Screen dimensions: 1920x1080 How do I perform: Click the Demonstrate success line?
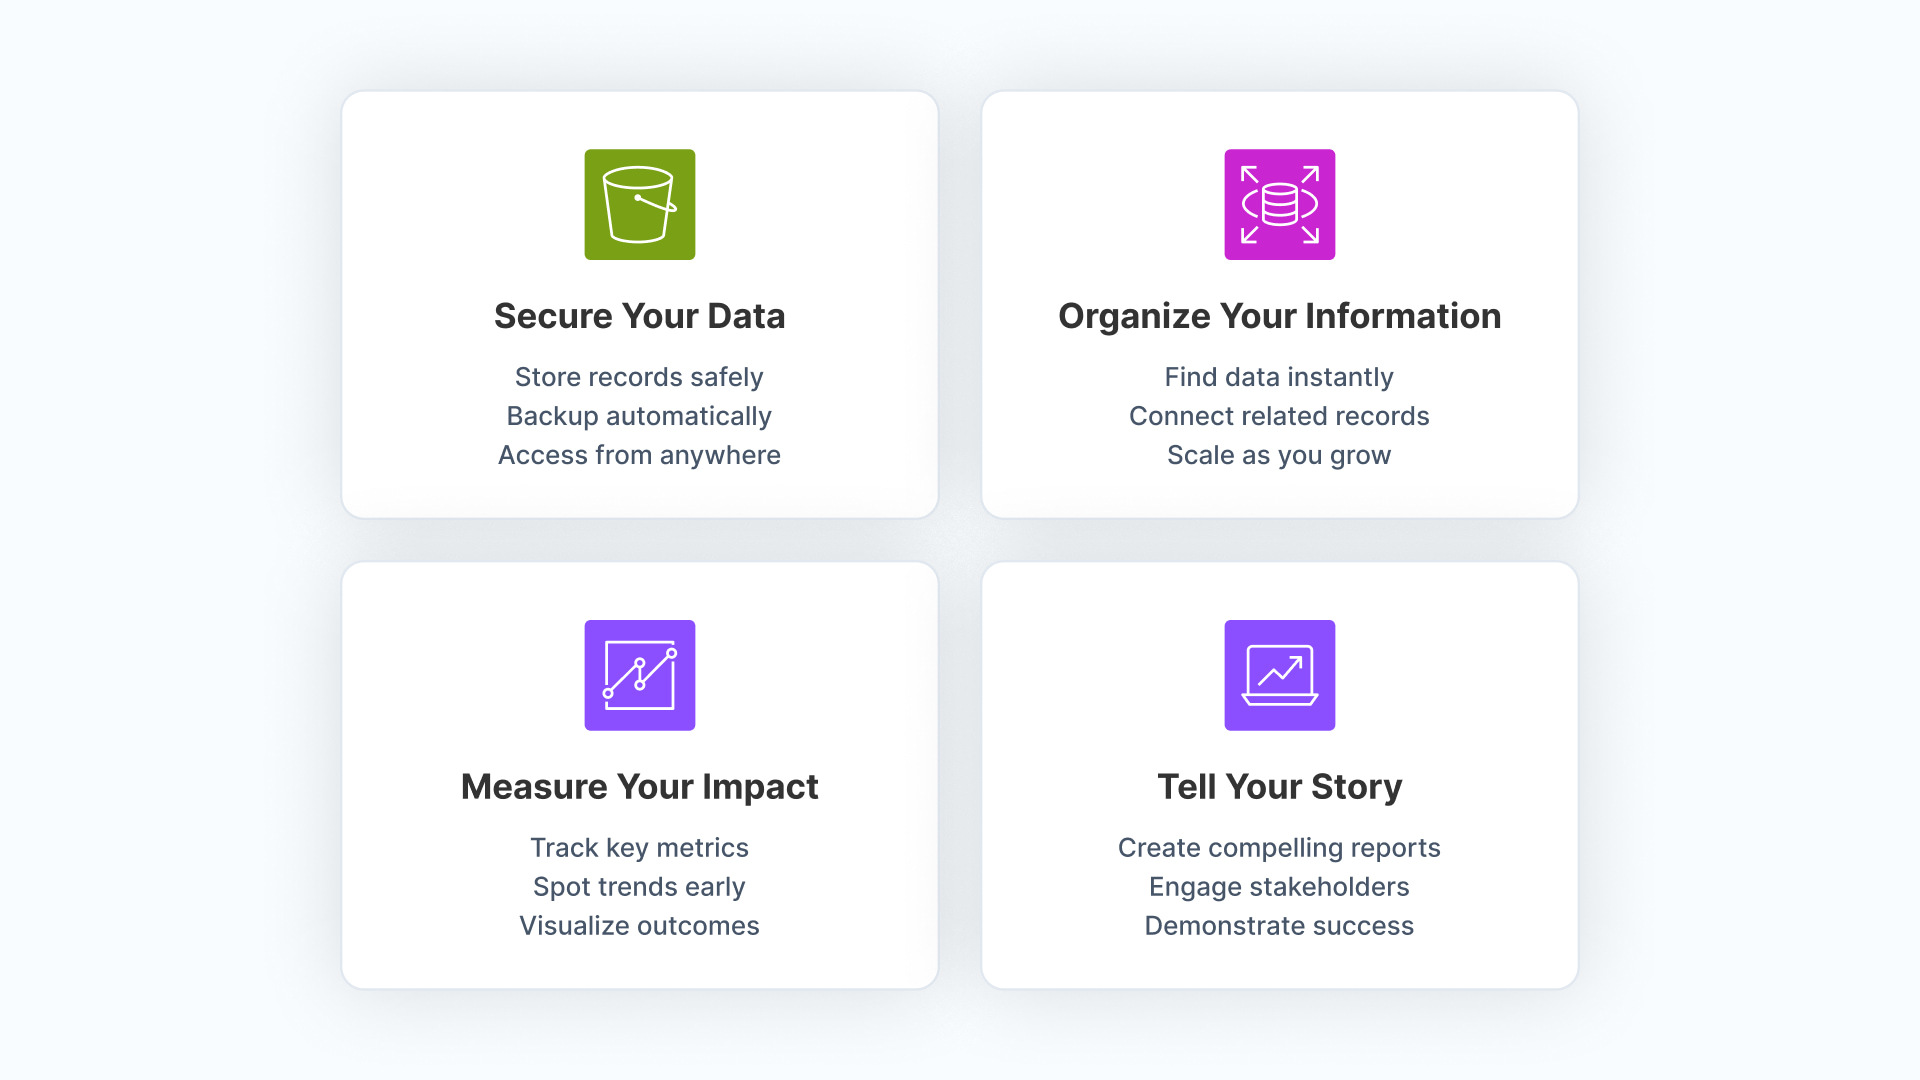coord(1279,925)
